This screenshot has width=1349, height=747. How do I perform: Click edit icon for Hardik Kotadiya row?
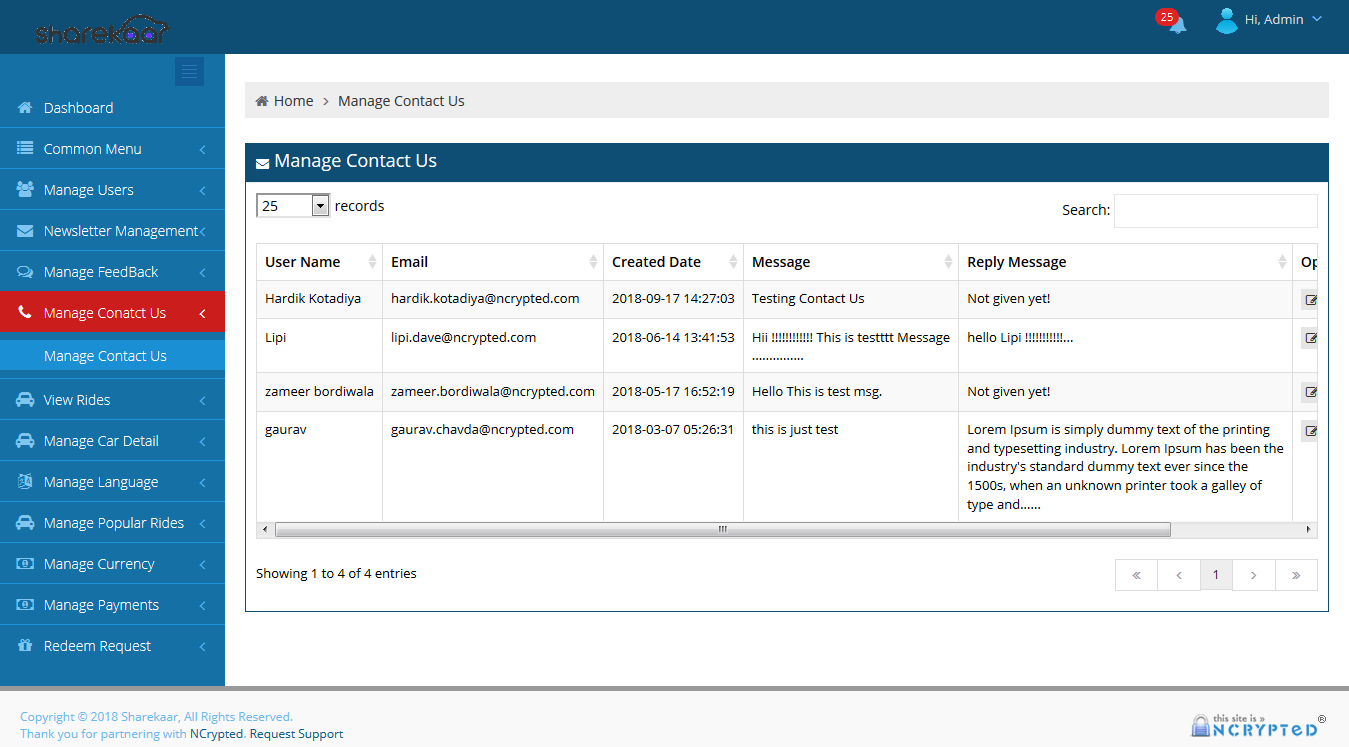click(x=1309, y=299)
